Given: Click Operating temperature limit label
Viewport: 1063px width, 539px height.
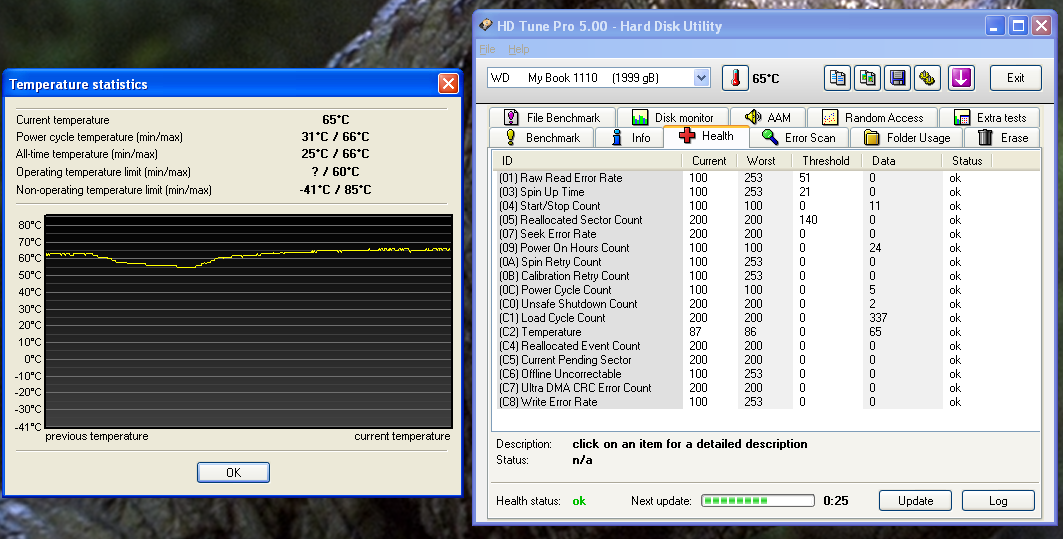Looking at the screenshot, I should [103, 172].
